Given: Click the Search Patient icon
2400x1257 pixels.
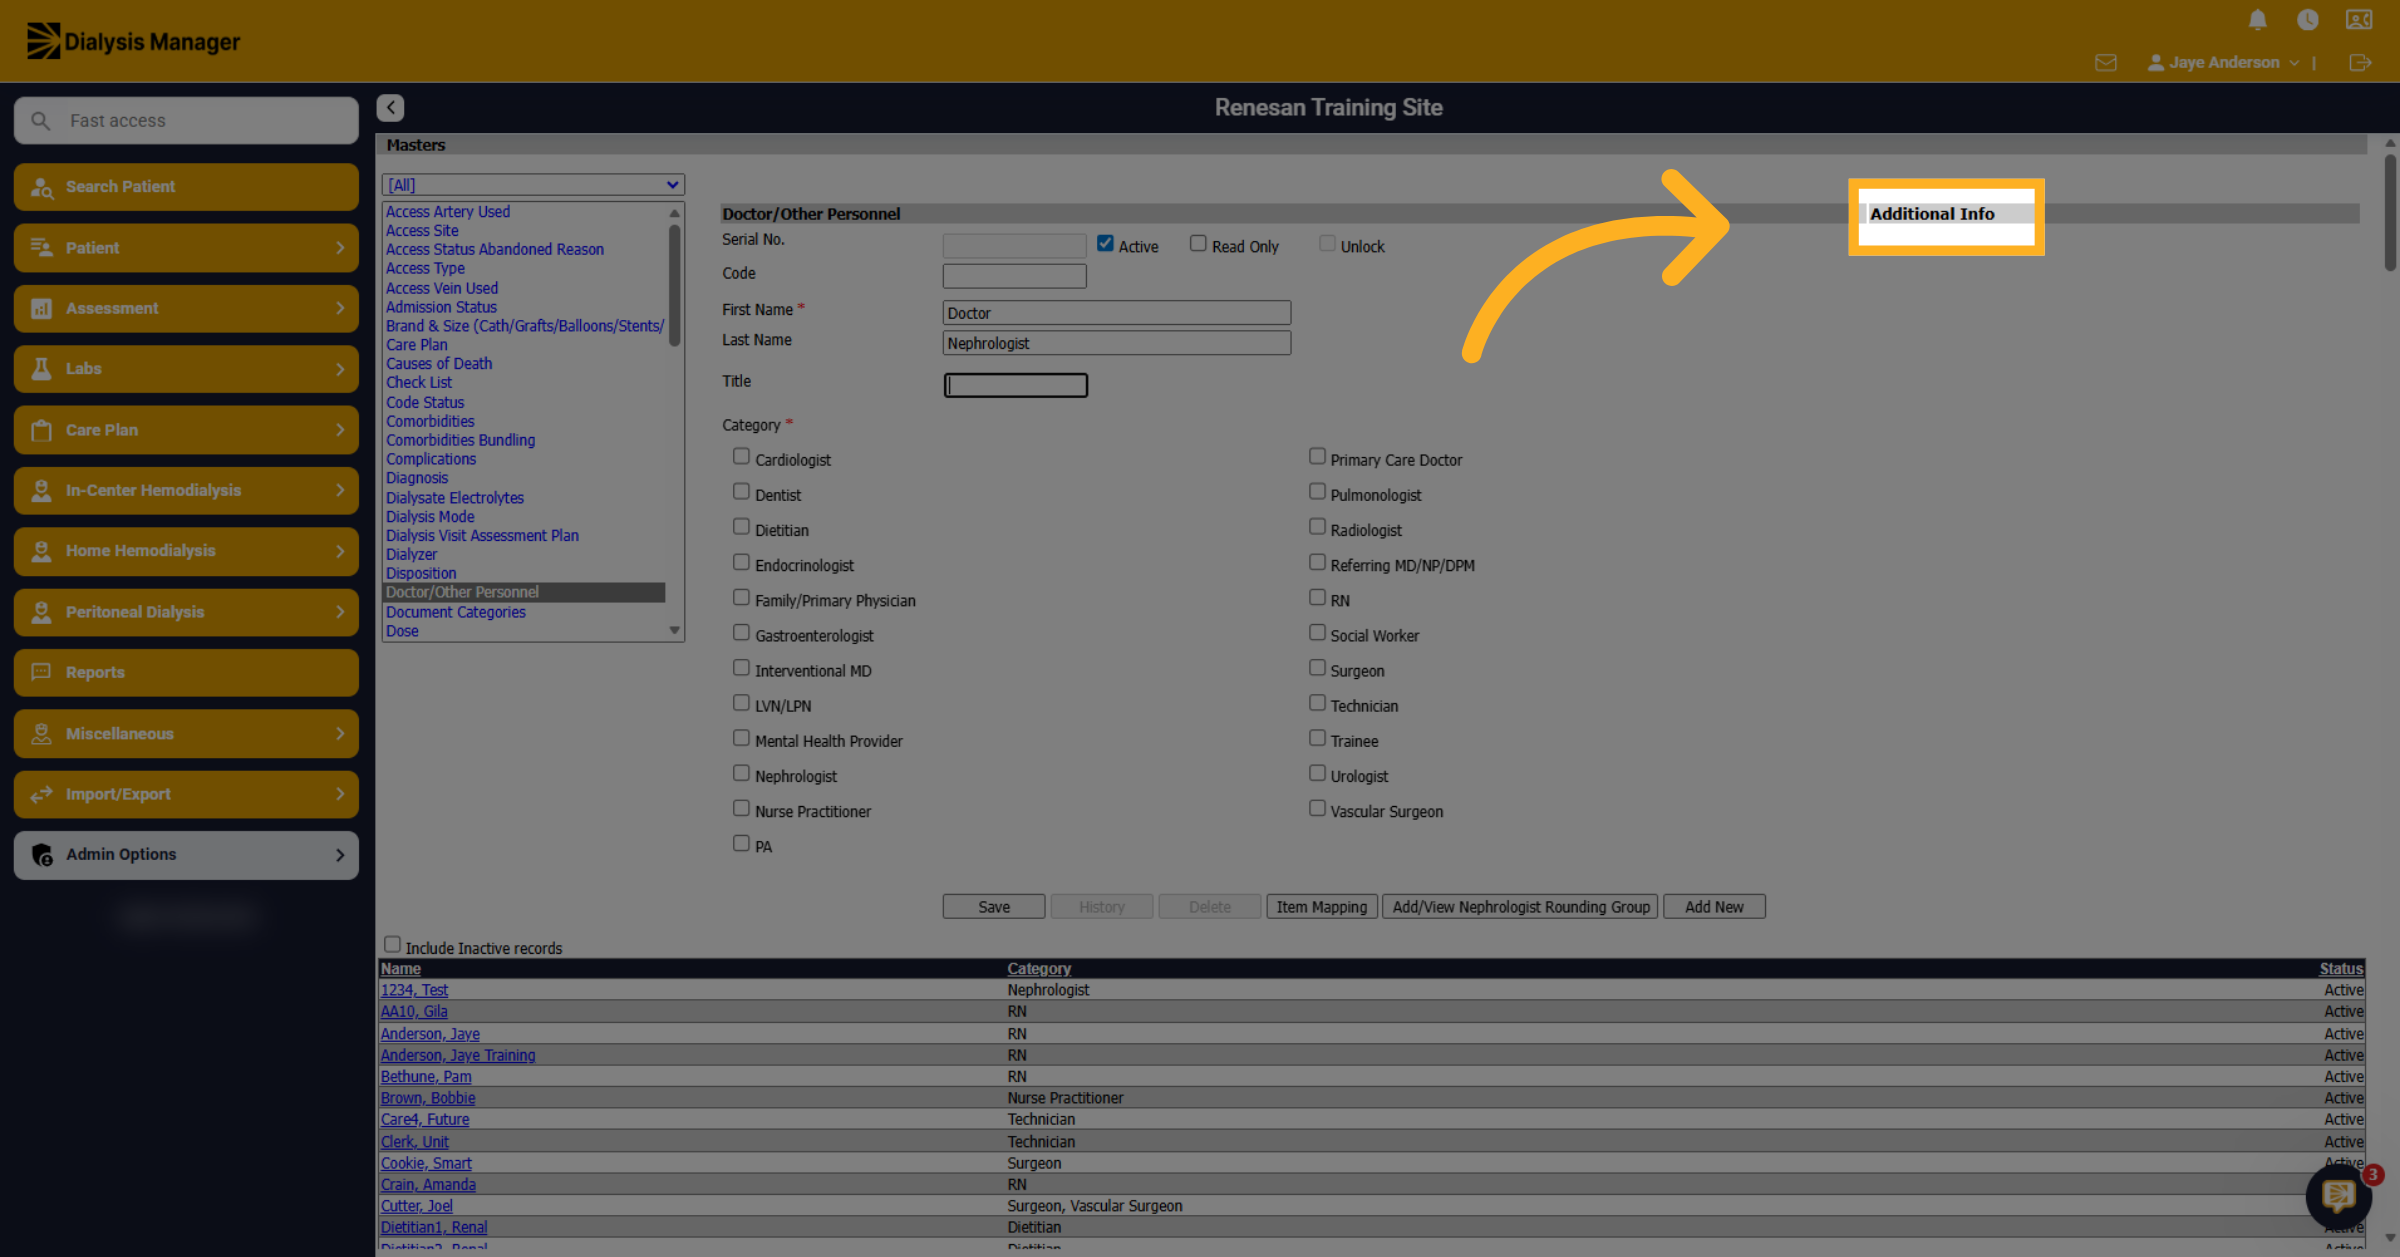Looking at the screenshot, I should pos(41,187).
